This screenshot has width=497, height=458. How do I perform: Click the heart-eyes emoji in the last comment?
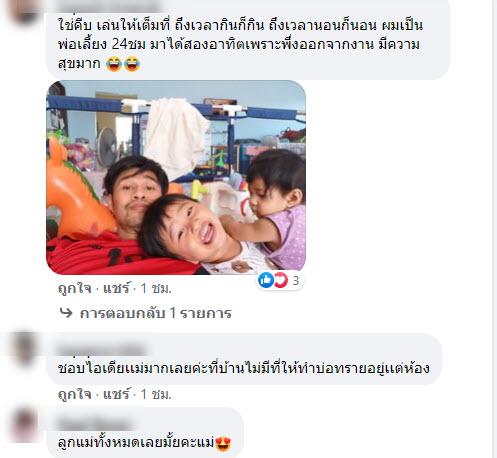(223, 443)
